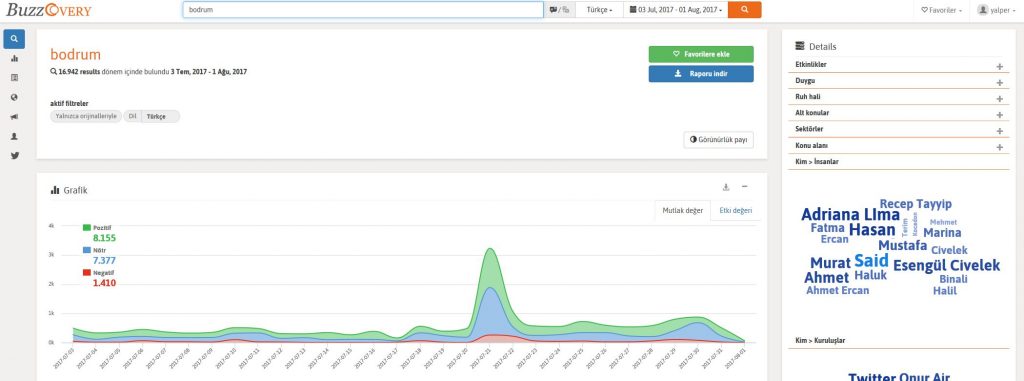Click Binali in the people cloud
The height and width of the screenshot is (381, 1024).
pyautogui.click(x=953, y=279)
